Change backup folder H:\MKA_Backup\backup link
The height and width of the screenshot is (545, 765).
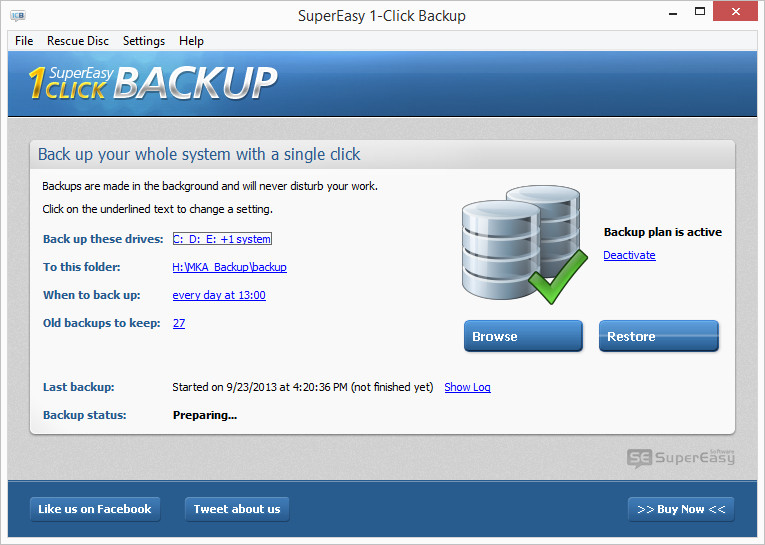tap(229, 267)
